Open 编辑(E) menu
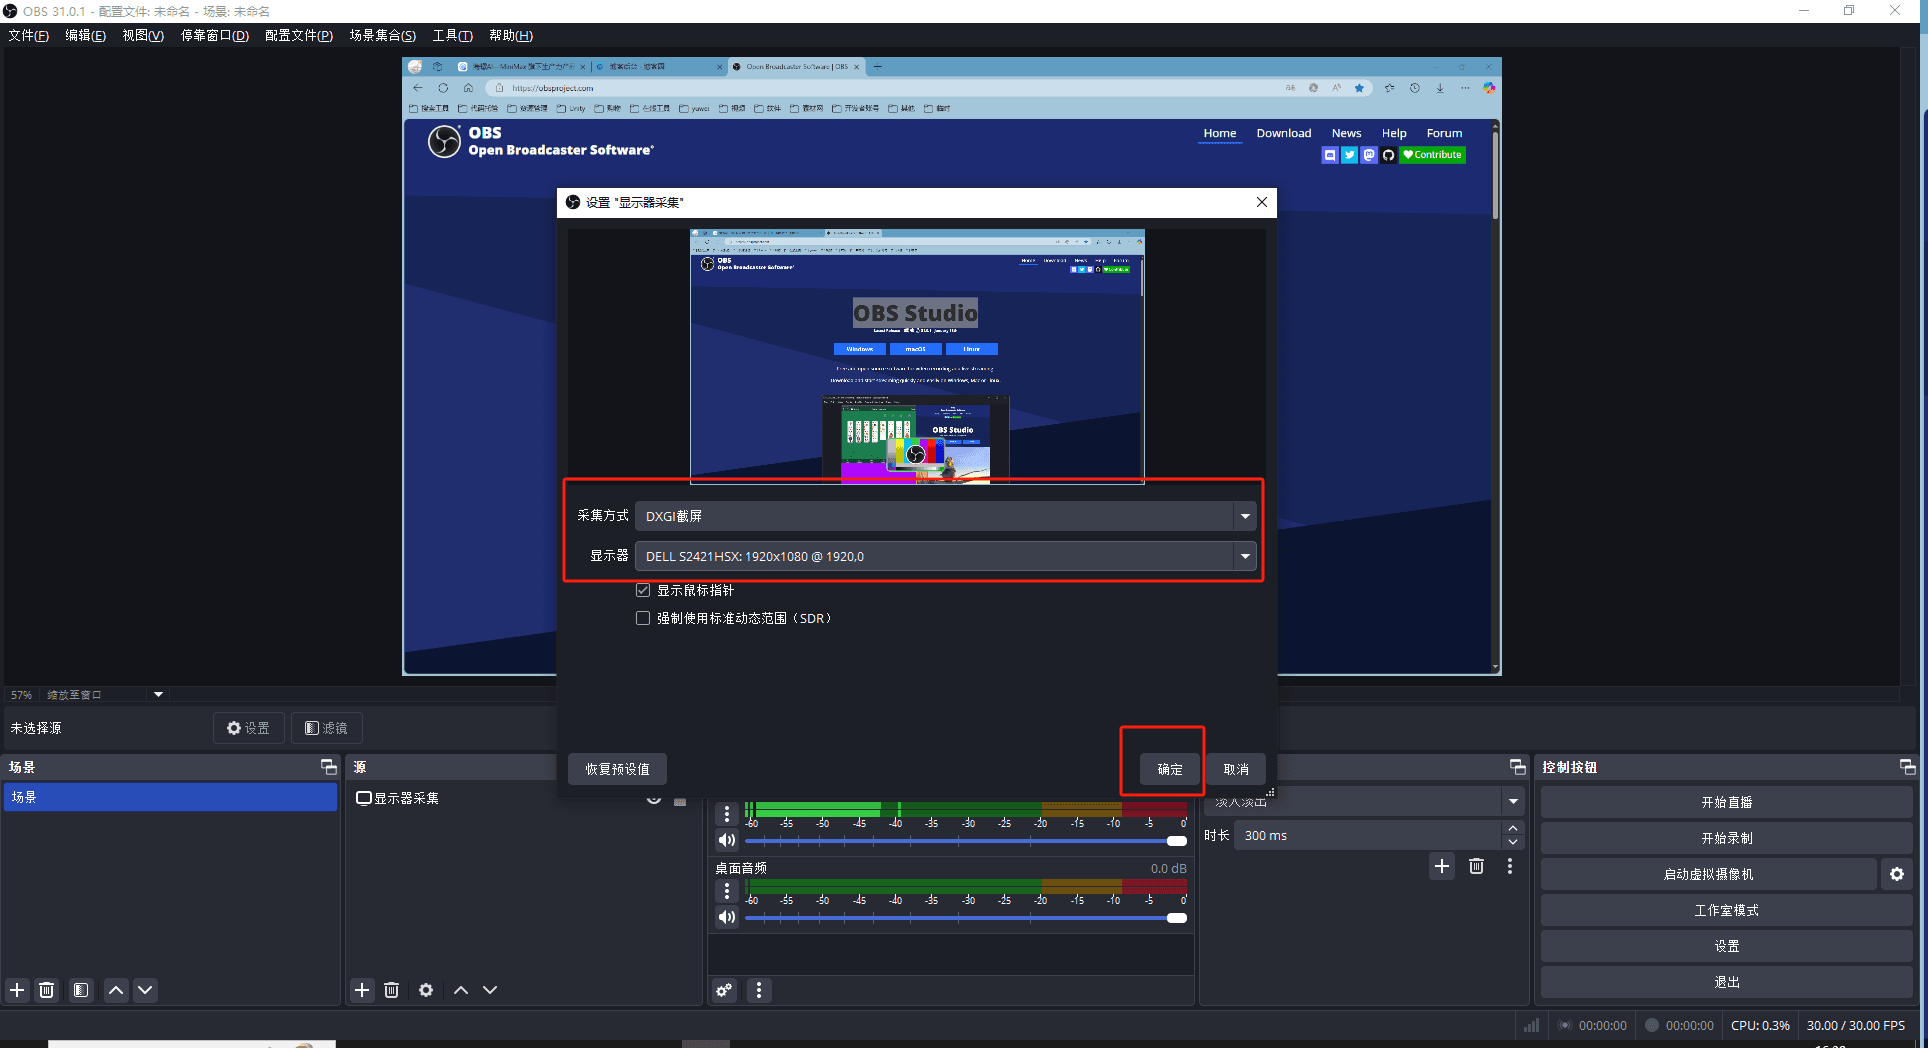Image resolution: width=1928 pixels, height=1048 pixels. [85, 35]
